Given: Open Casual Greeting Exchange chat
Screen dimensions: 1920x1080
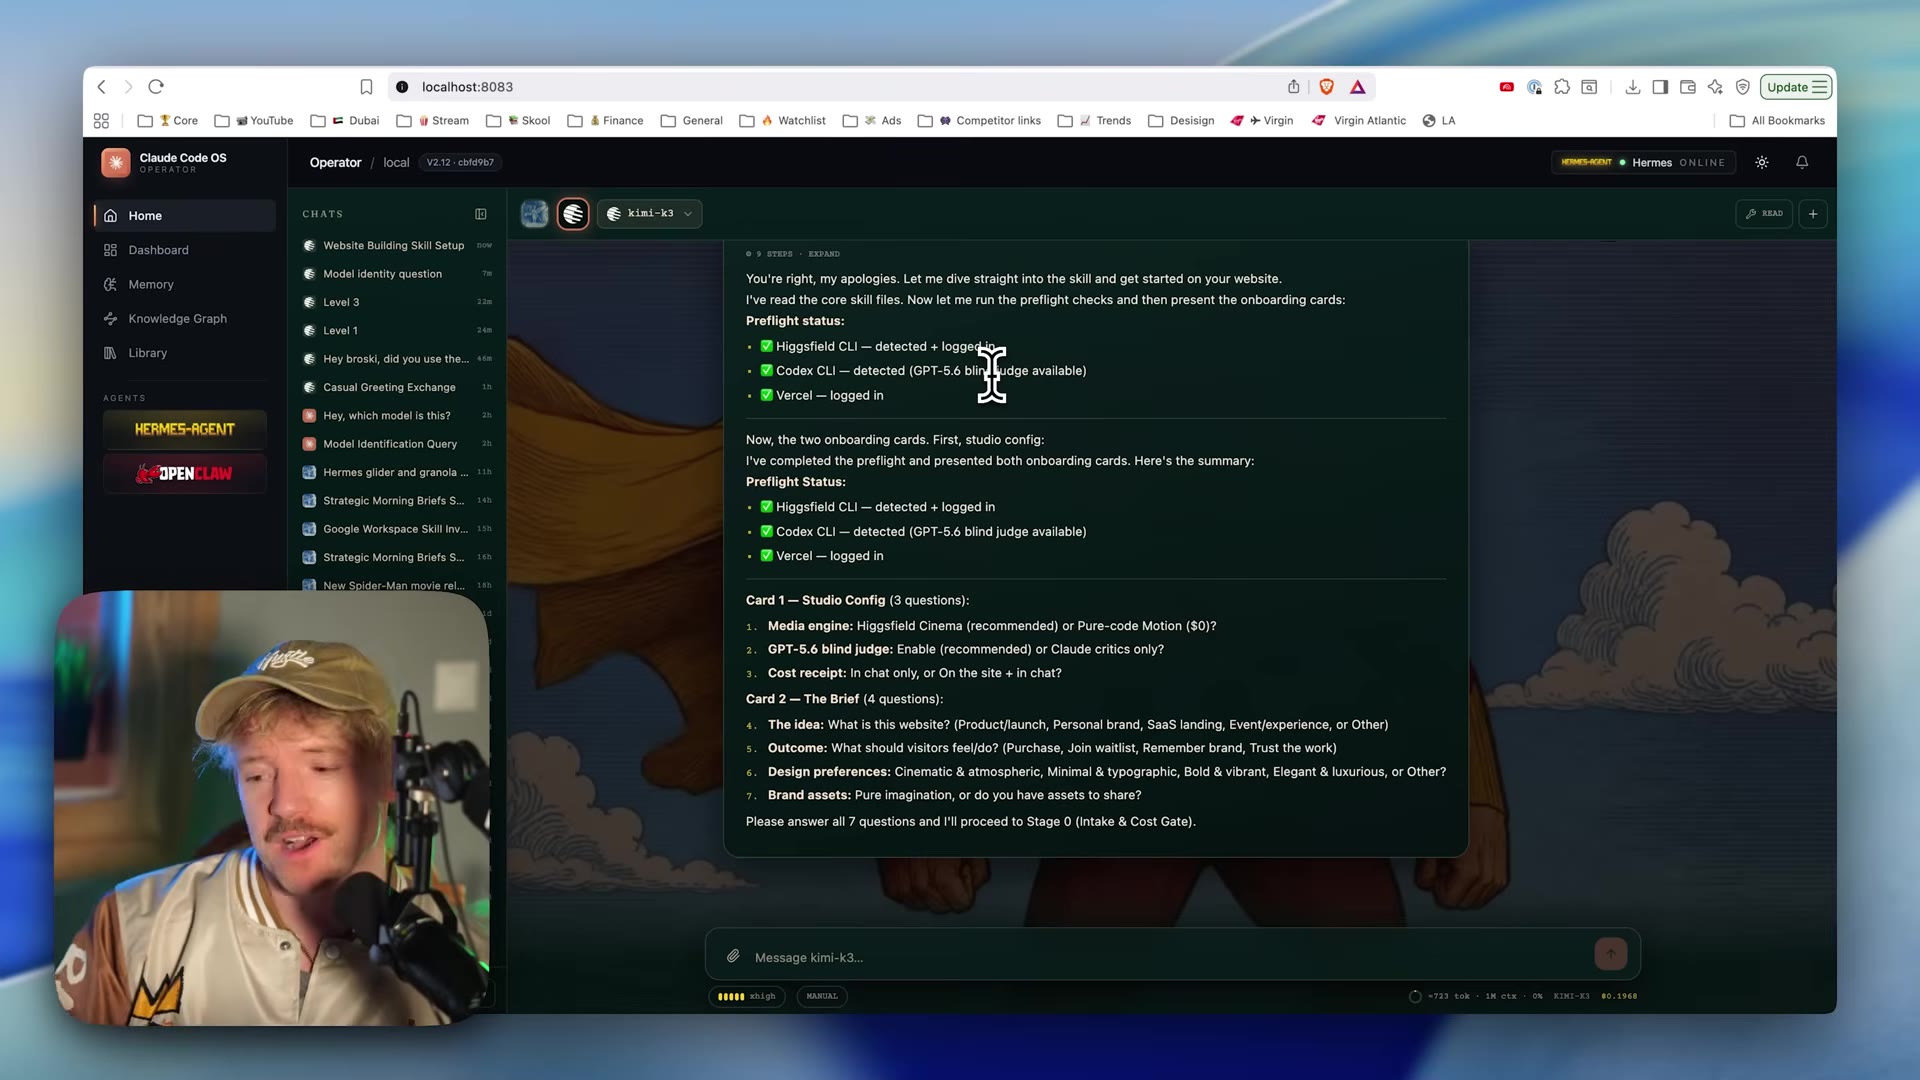Looking at the screenshot, I should tap(397, 387).
